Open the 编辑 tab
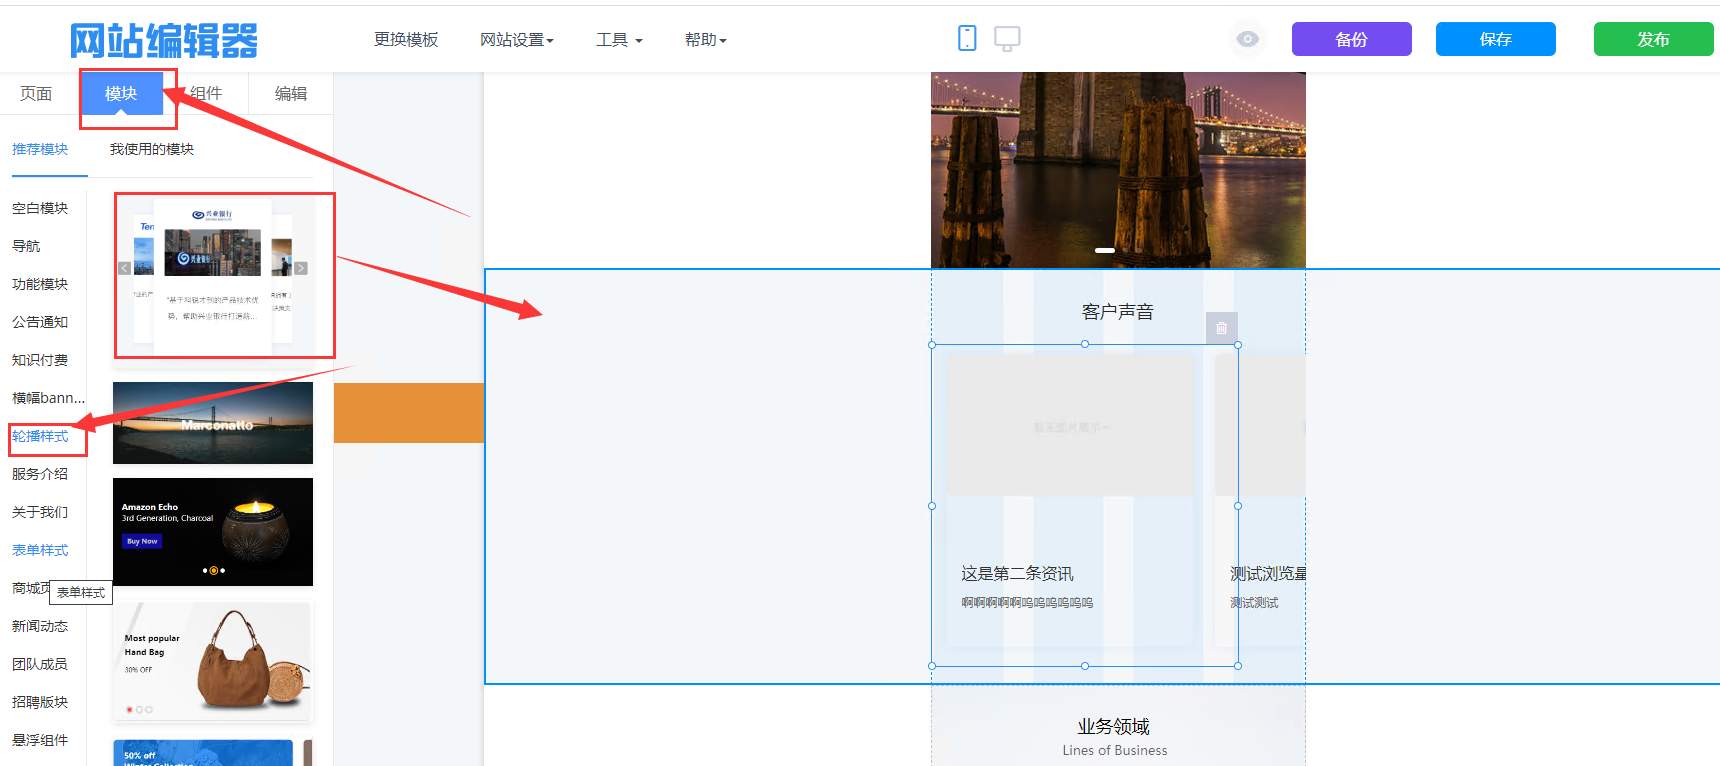Image resolution: width=1720 pixels, height=766 pixels. coord(291,93)
